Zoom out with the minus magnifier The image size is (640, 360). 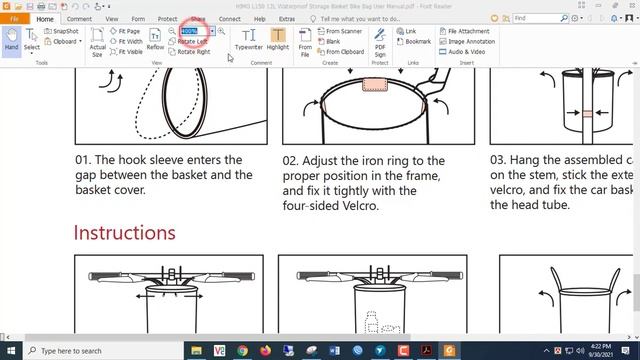point(172,31)
